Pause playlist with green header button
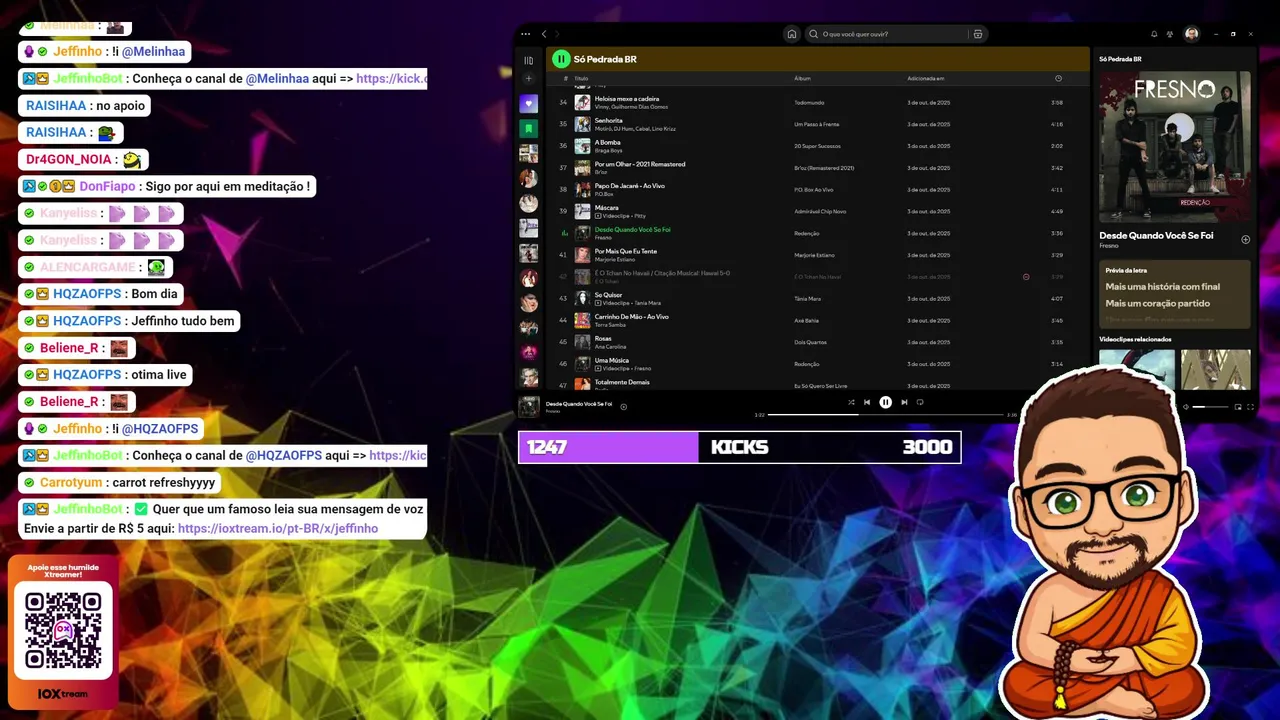This screenshot has height=720, width=1280. 561,59
